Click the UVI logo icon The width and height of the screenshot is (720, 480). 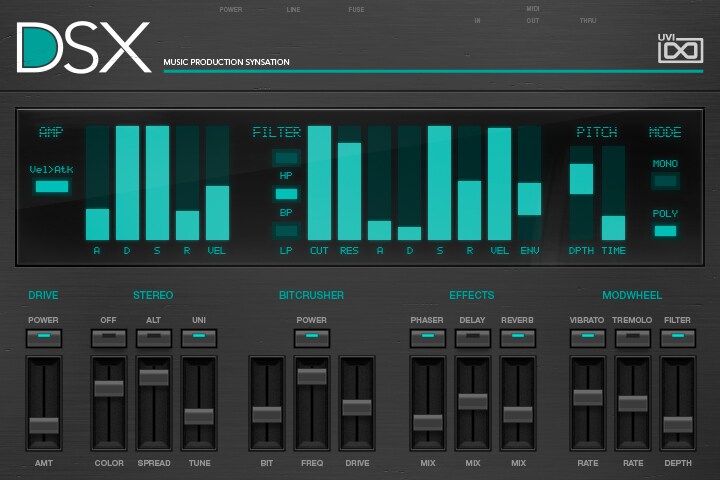tap(680, 48)
